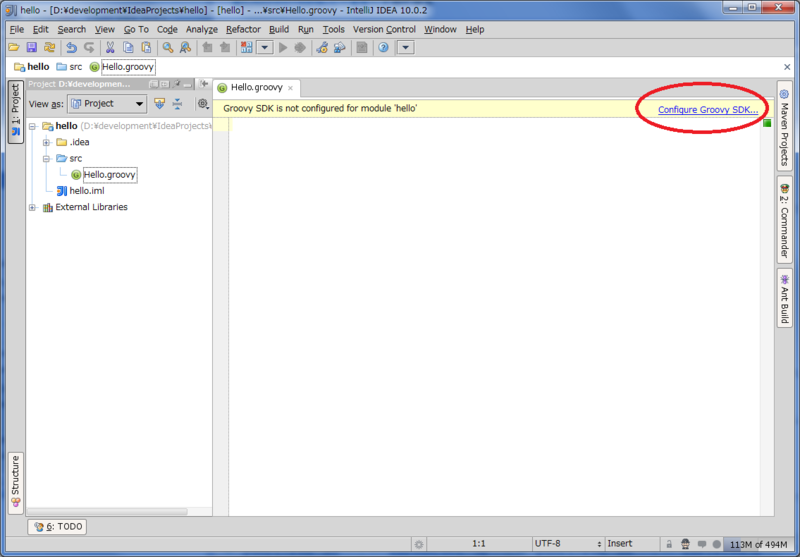Toggle Autoscroll from Source icon
The width and height of the screenshot is (800, 557).
pos(160,104)
